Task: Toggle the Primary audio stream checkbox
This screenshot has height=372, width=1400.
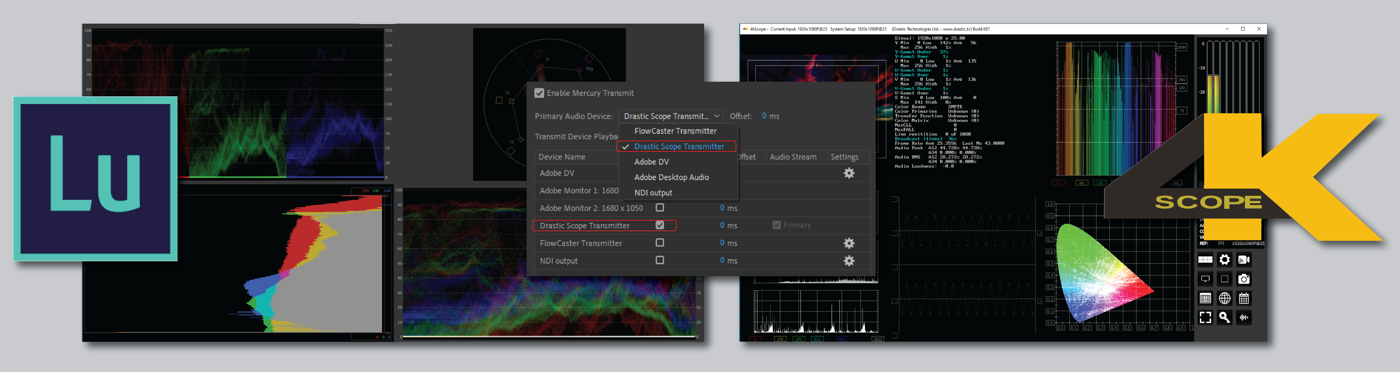Action: [777, 225]
